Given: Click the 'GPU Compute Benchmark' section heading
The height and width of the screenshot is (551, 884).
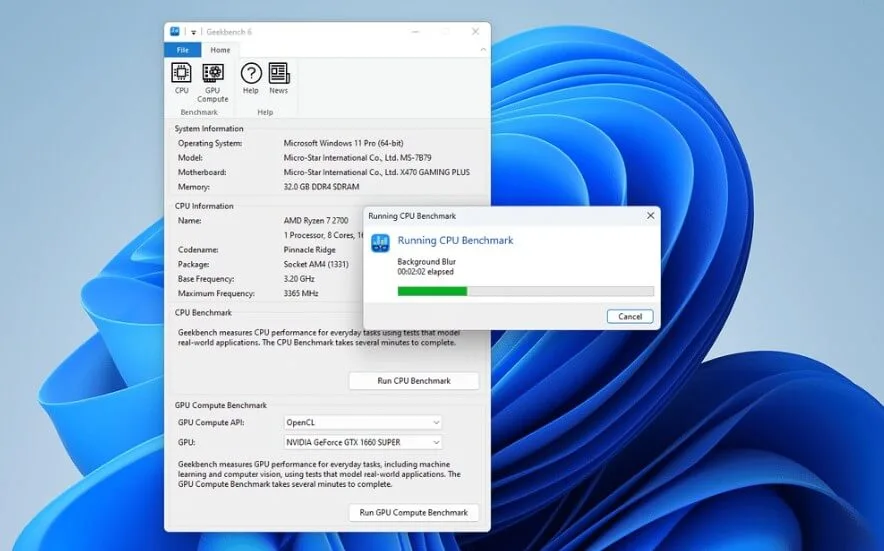Looking at the screenshot, I should (x=220, y=405).
